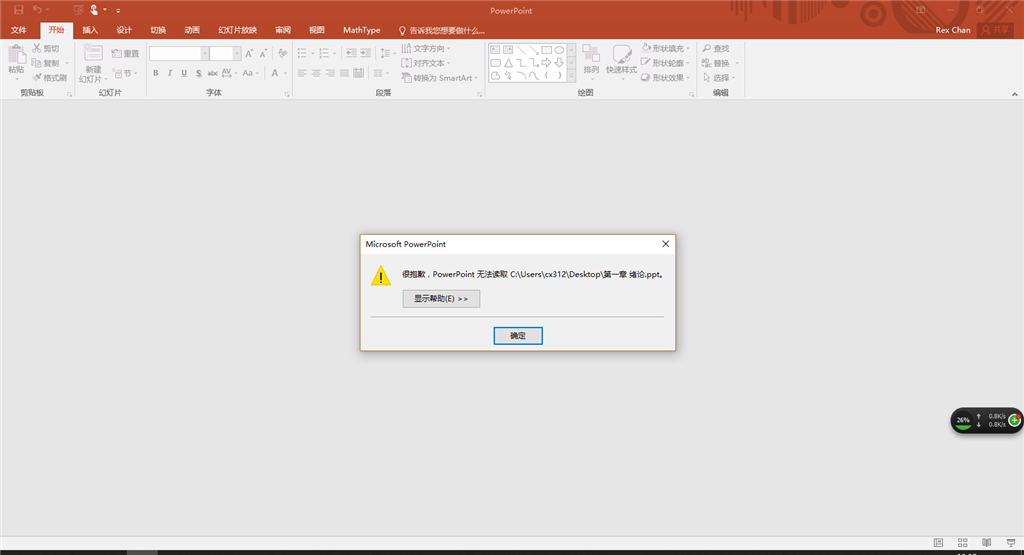Click the Increase Font Size icon
This screenshot has height=555, width=1024.
point(249,54)
